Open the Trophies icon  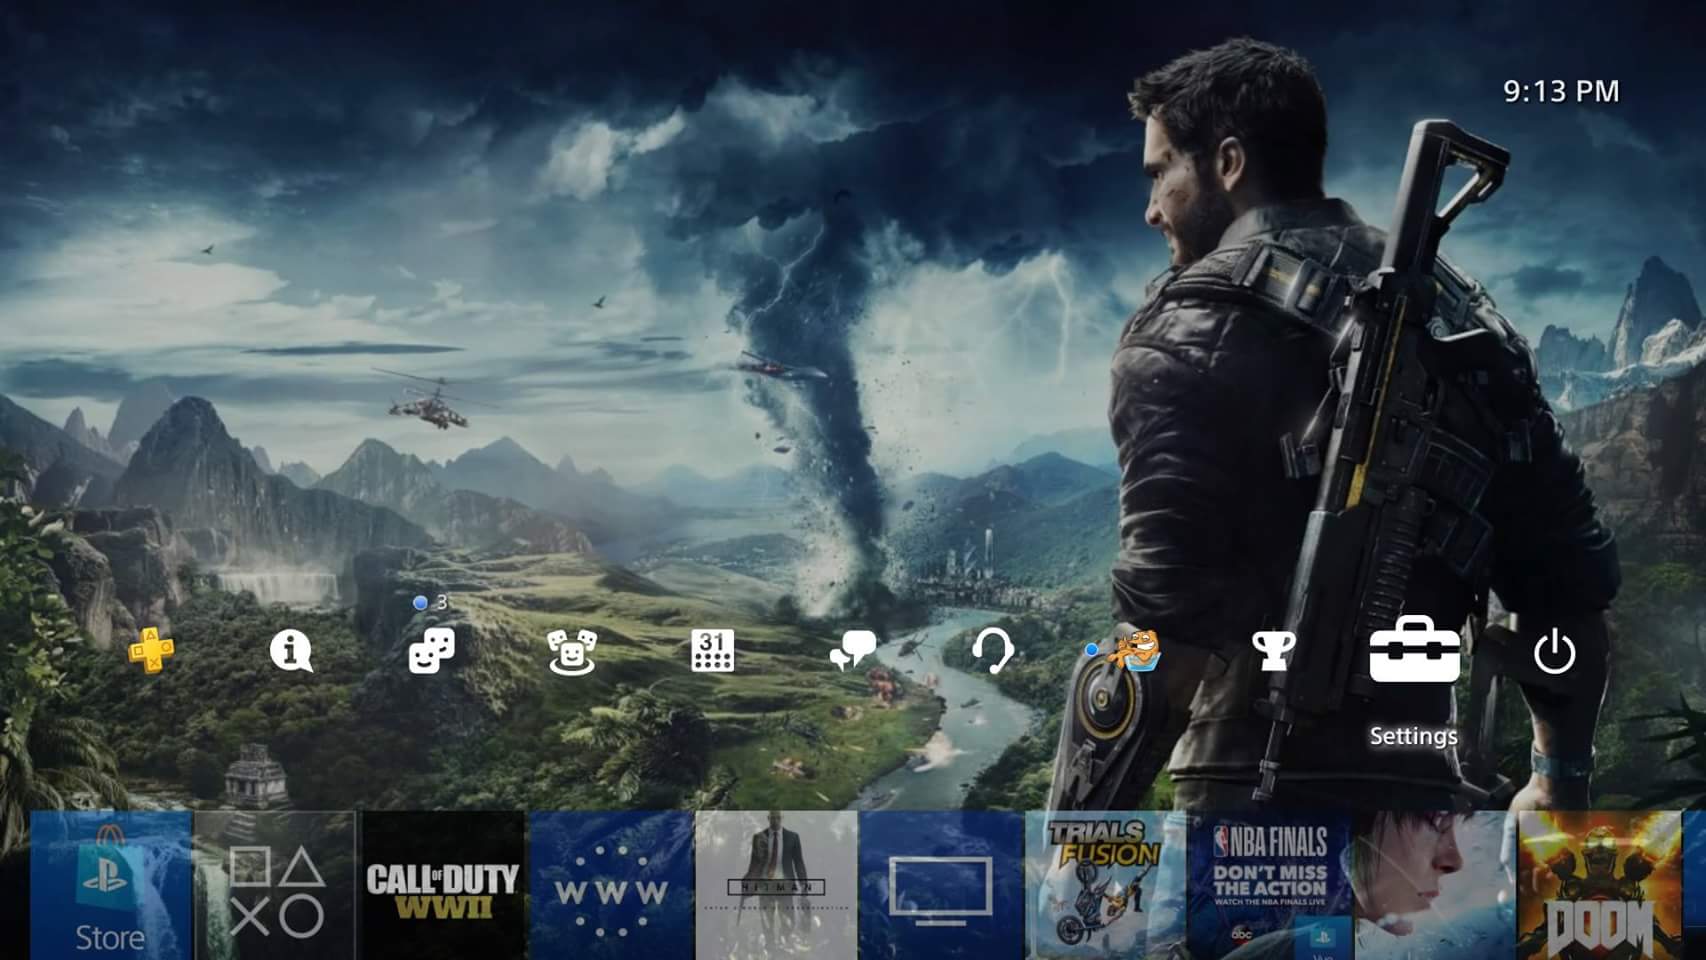[1274, 651]
